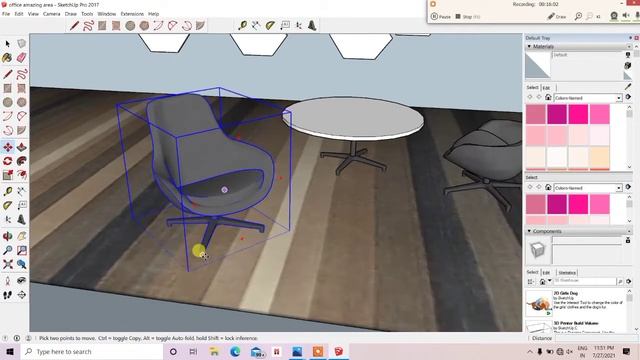Choose the pink Eraser tool

tap(22, 58)
